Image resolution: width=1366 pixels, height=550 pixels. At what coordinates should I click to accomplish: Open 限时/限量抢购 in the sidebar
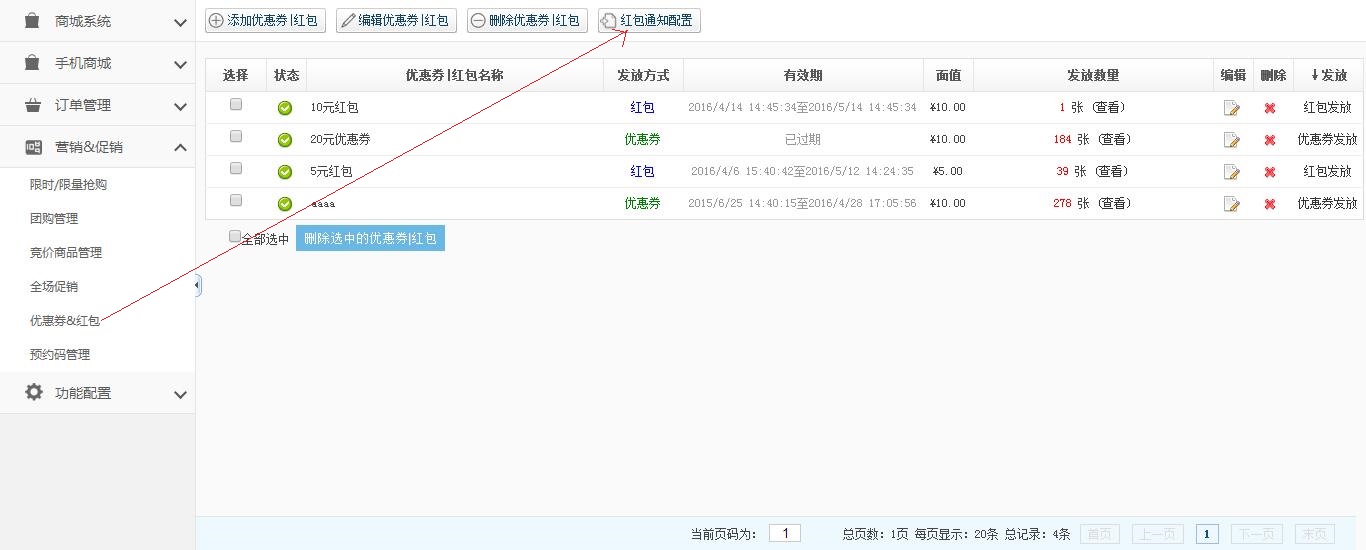point(68,185)
